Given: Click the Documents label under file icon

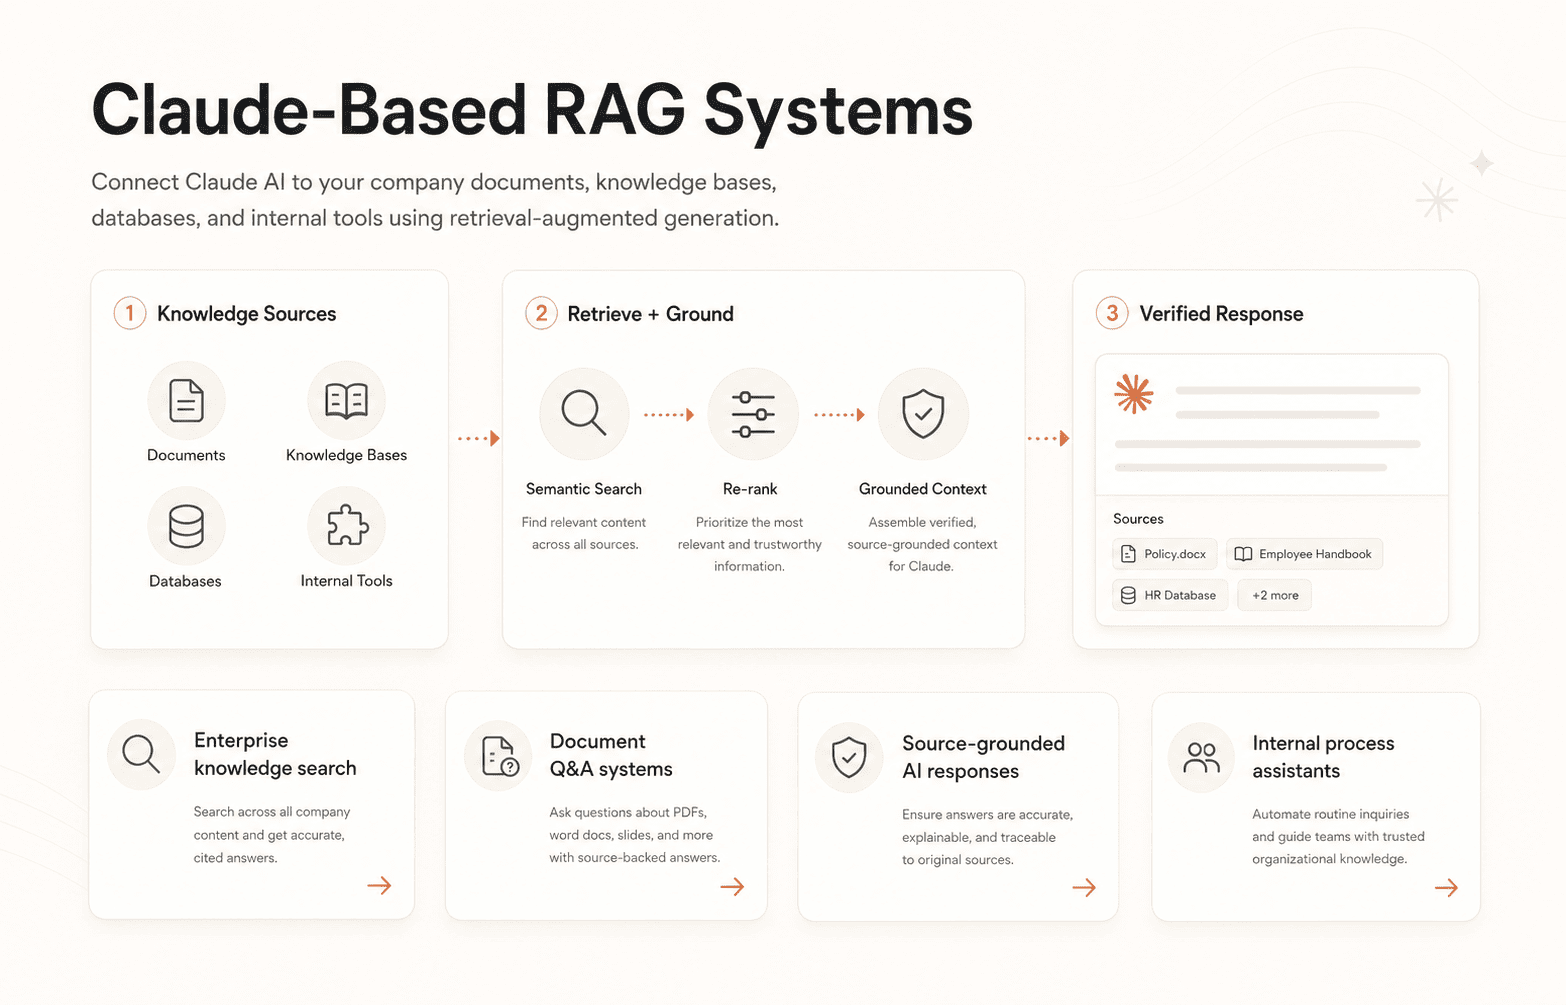Looking at the screenshot, I should tap(186, 455).
